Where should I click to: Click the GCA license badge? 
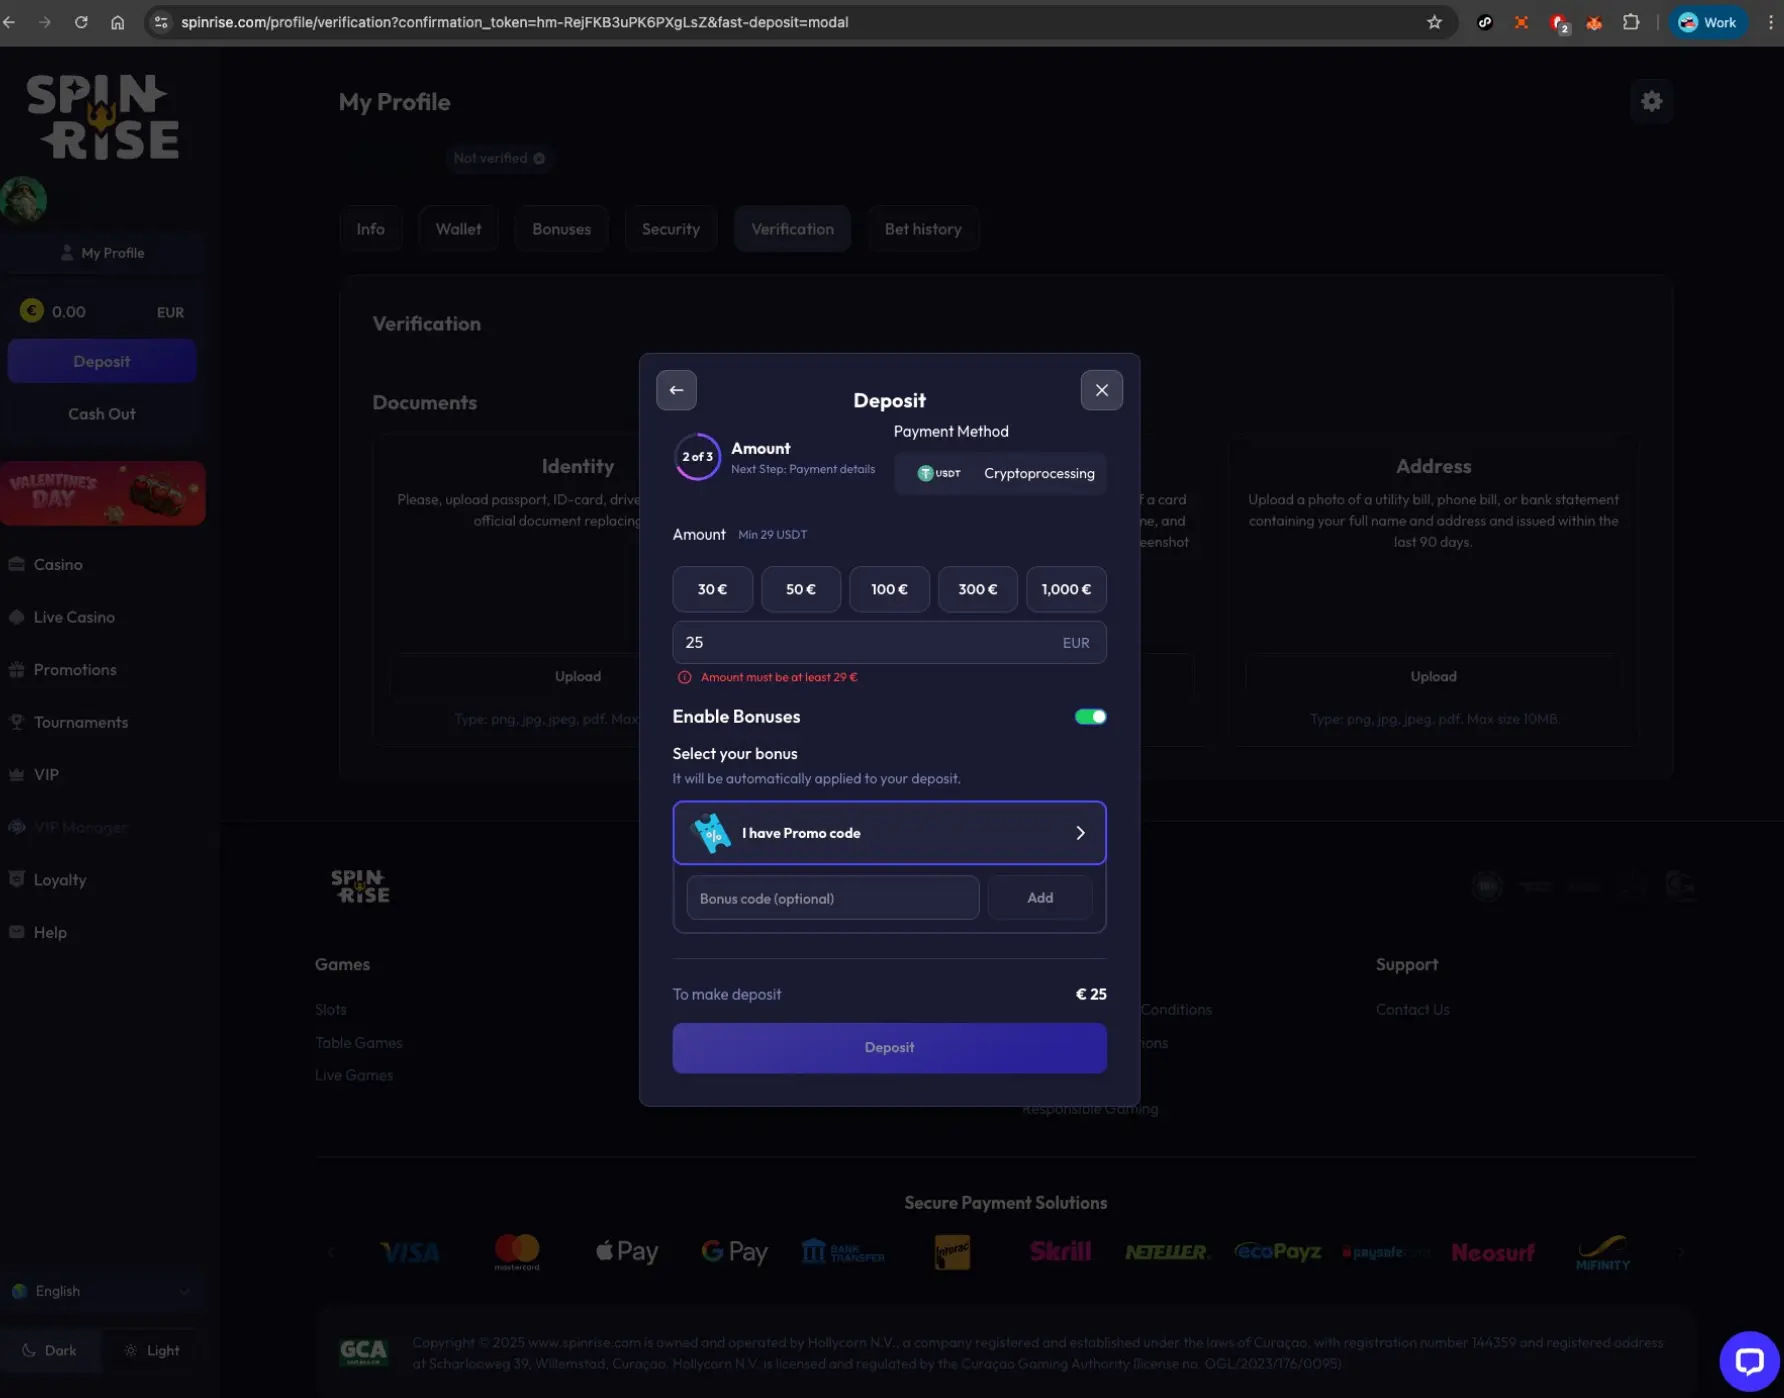[x=363, y=1353]
